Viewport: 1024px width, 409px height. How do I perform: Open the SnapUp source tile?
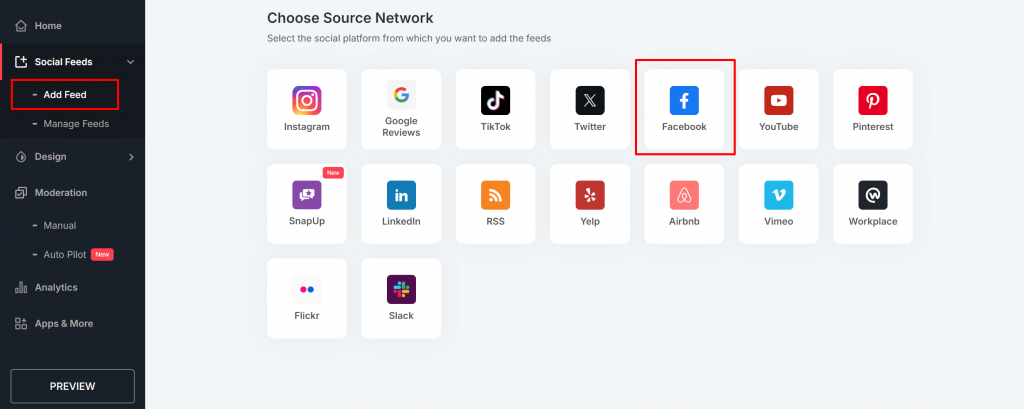[307, 195]
